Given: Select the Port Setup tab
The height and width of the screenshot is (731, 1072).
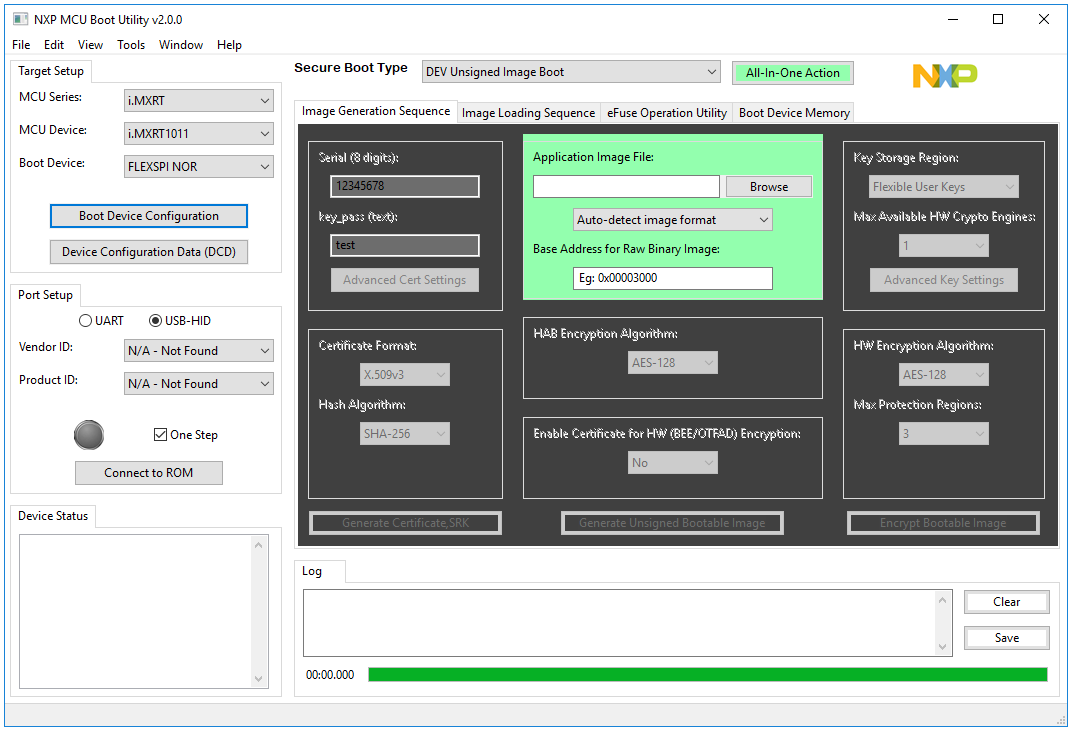Looking at the screenshot, I should point(45,295).
